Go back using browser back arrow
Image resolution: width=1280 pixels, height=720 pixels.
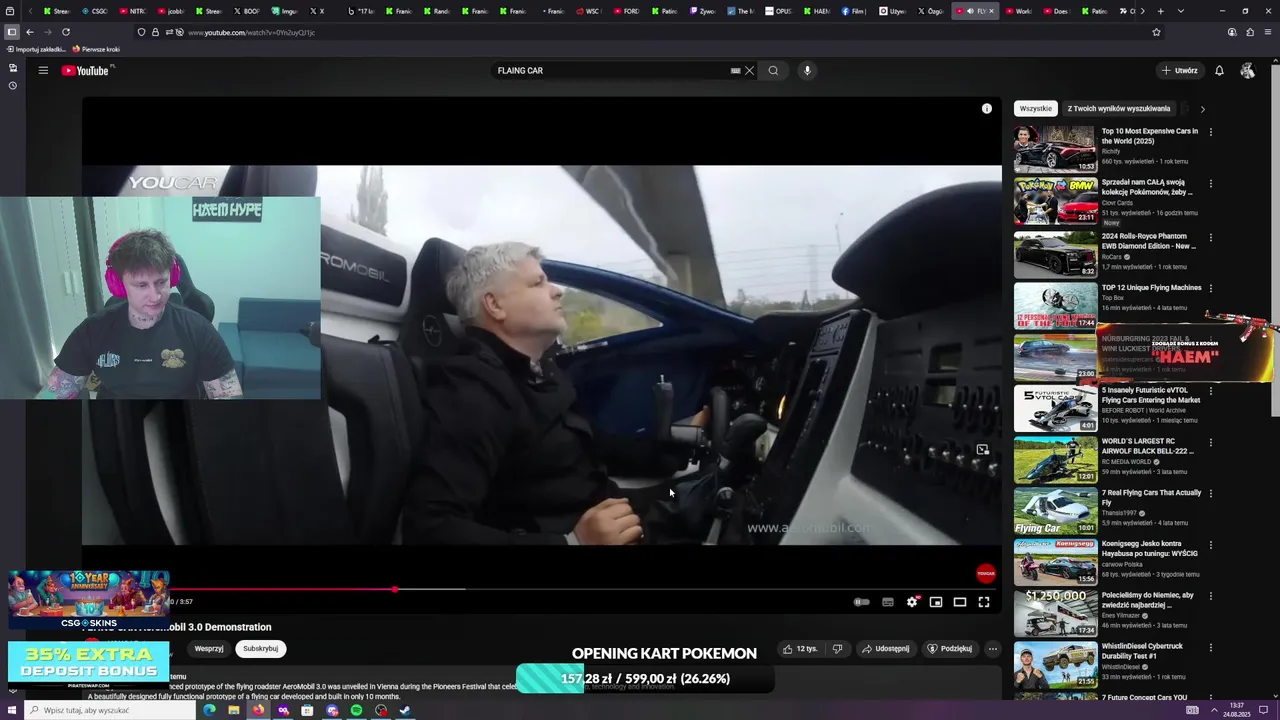click(30, 32)
